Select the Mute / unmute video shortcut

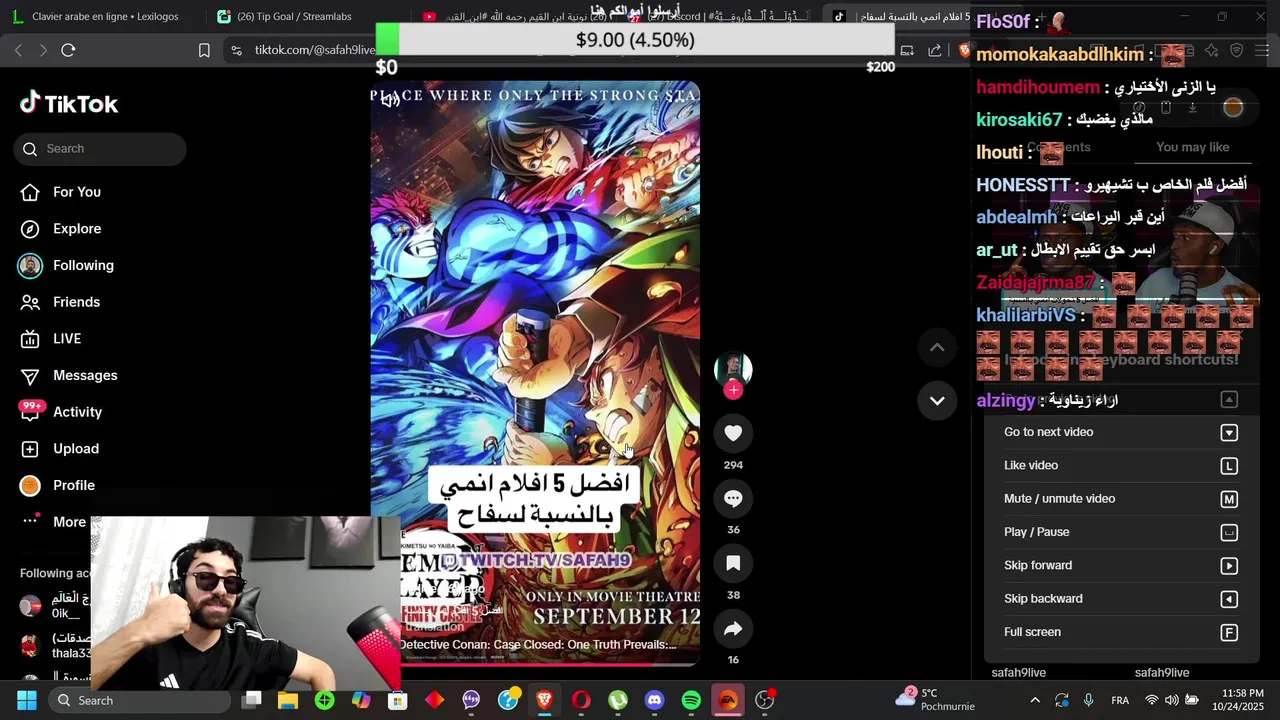tap(1121, 499)
